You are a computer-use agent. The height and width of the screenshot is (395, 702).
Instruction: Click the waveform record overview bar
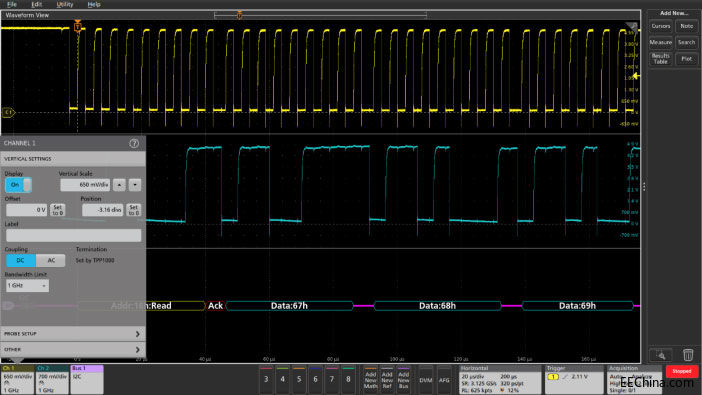point(321,15)
